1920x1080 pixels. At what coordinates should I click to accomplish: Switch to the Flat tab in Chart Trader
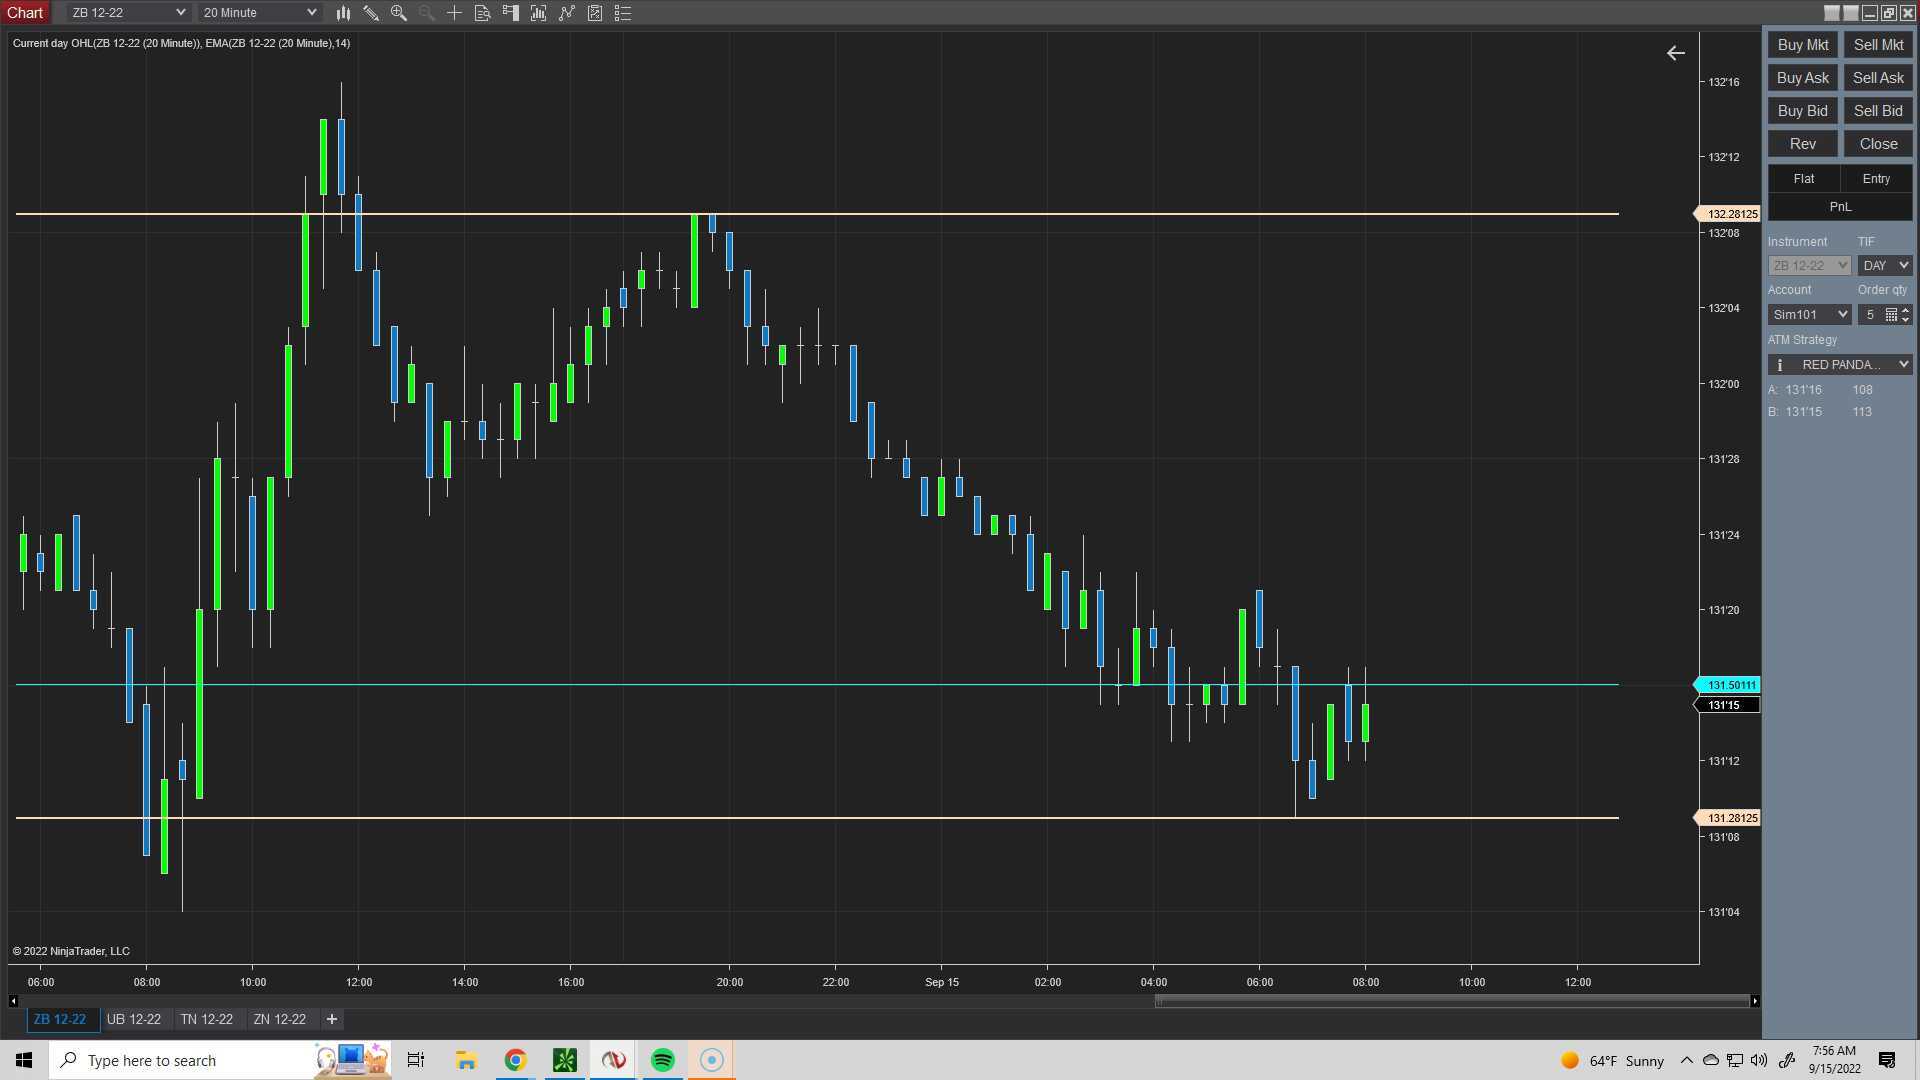[1803, 178]
